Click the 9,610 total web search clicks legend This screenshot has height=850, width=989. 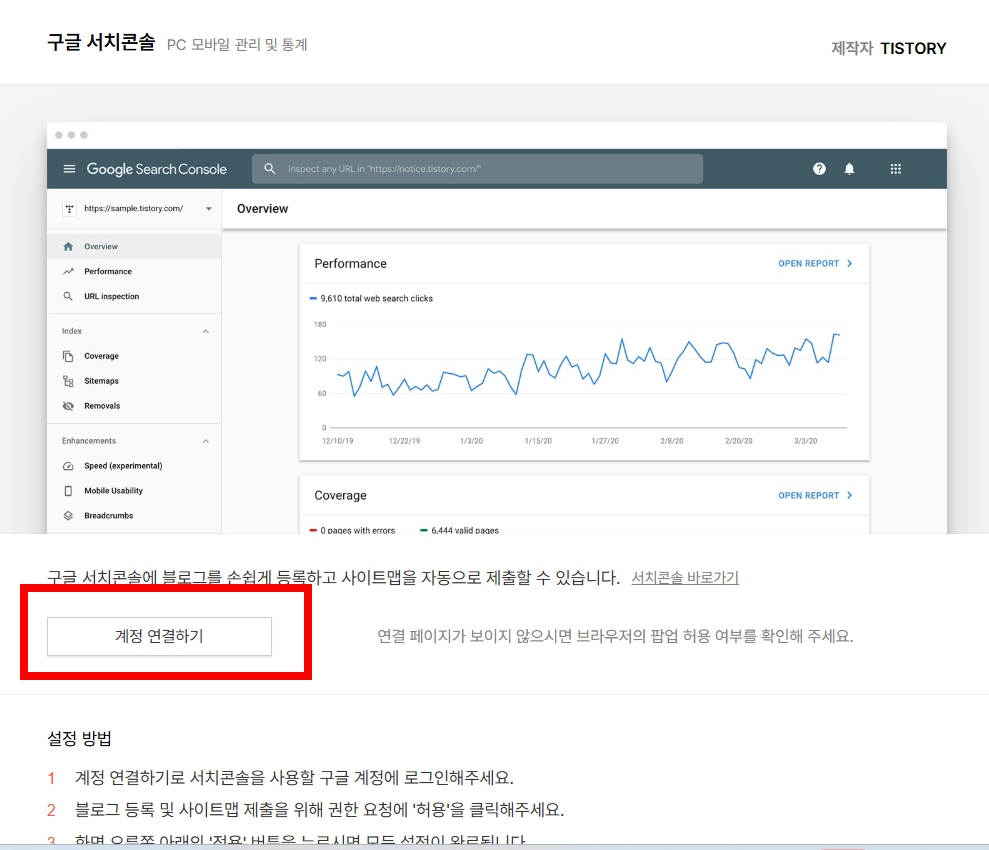coord(372,299)
